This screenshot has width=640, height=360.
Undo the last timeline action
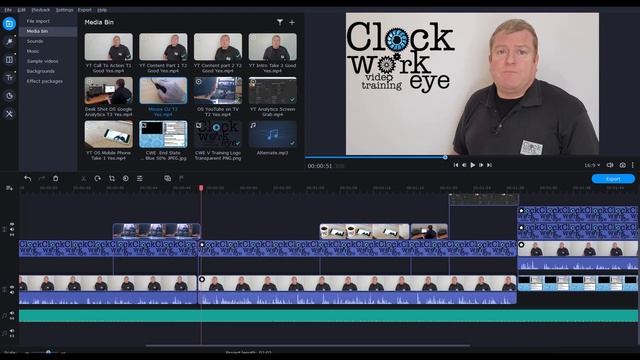[x=27, y=178]
